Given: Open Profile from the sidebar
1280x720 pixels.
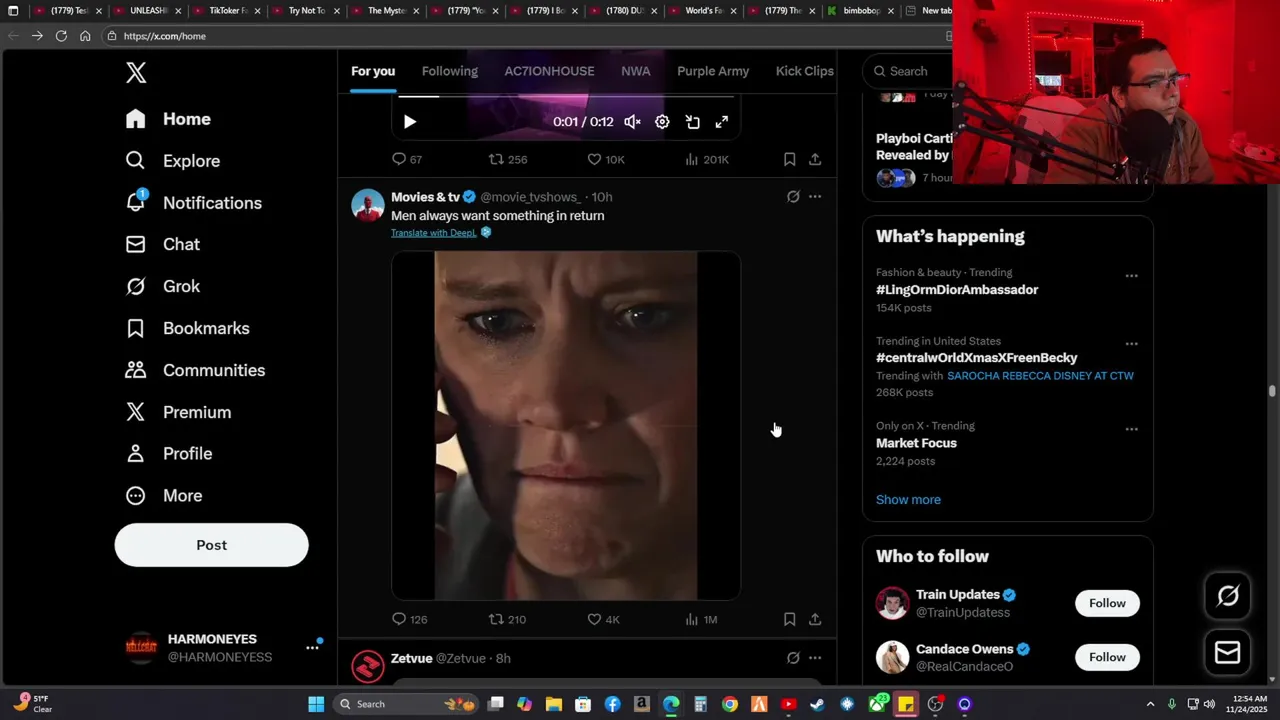Looking at the screenshot, I should coord(168,454).
